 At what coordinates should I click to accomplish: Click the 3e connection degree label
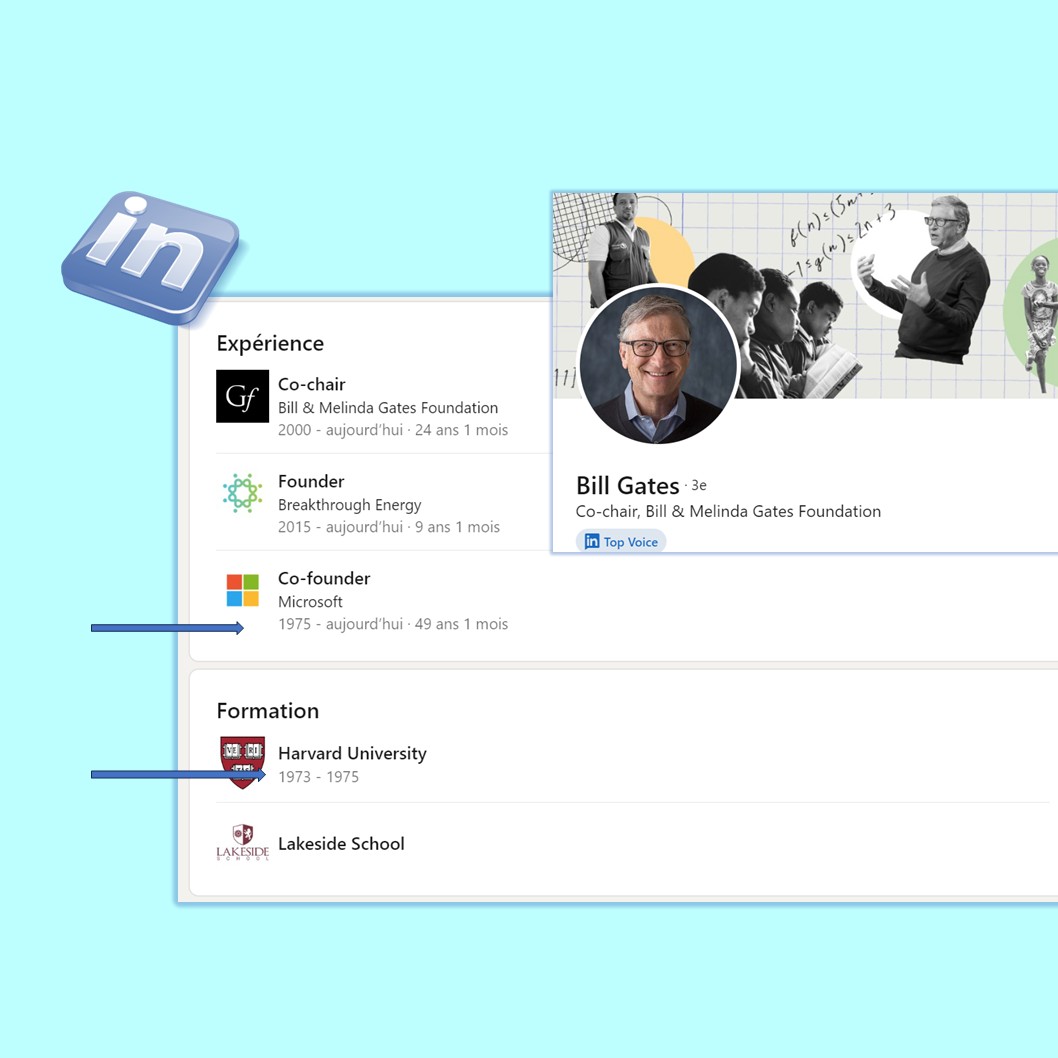point(698,485)
